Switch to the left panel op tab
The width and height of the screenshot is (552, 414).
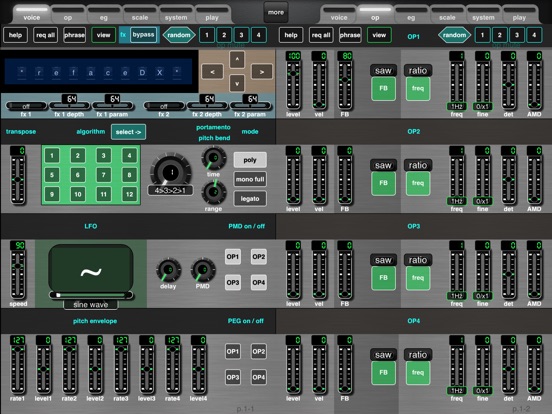coord(68,15)
